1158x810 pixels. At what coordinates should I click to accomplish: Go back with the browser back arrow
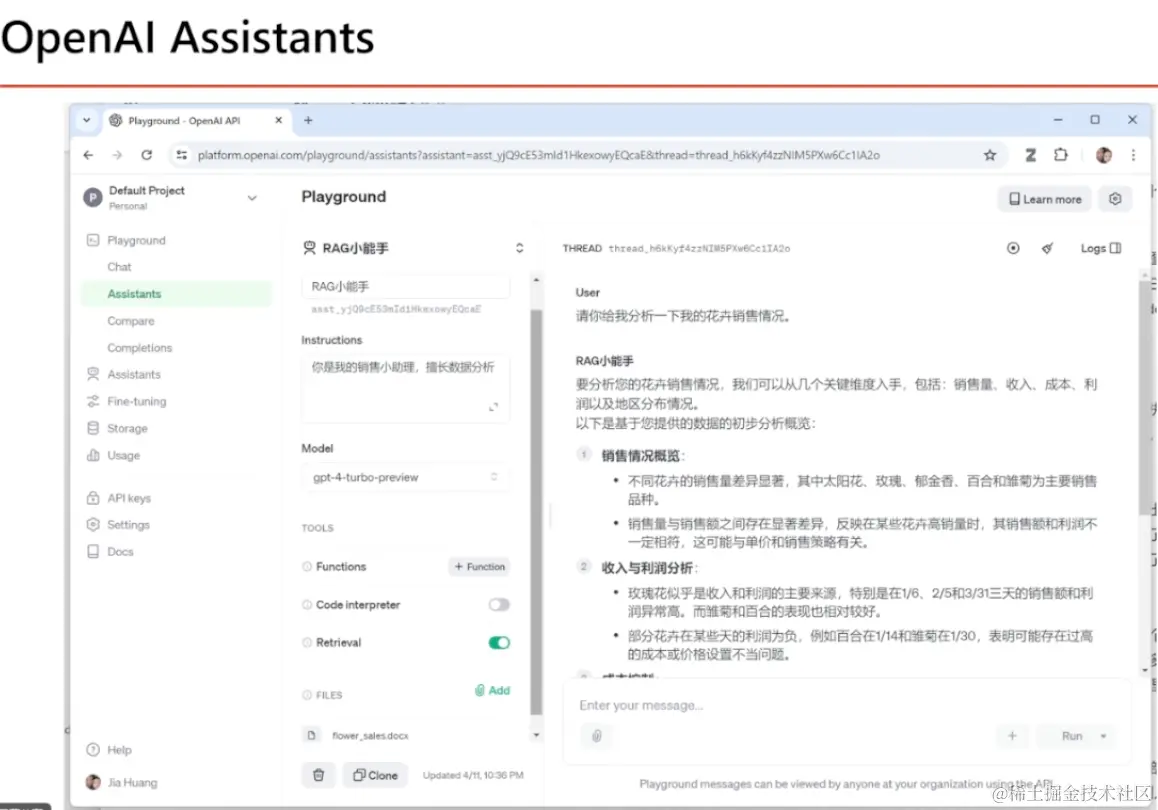coord(89,155)
